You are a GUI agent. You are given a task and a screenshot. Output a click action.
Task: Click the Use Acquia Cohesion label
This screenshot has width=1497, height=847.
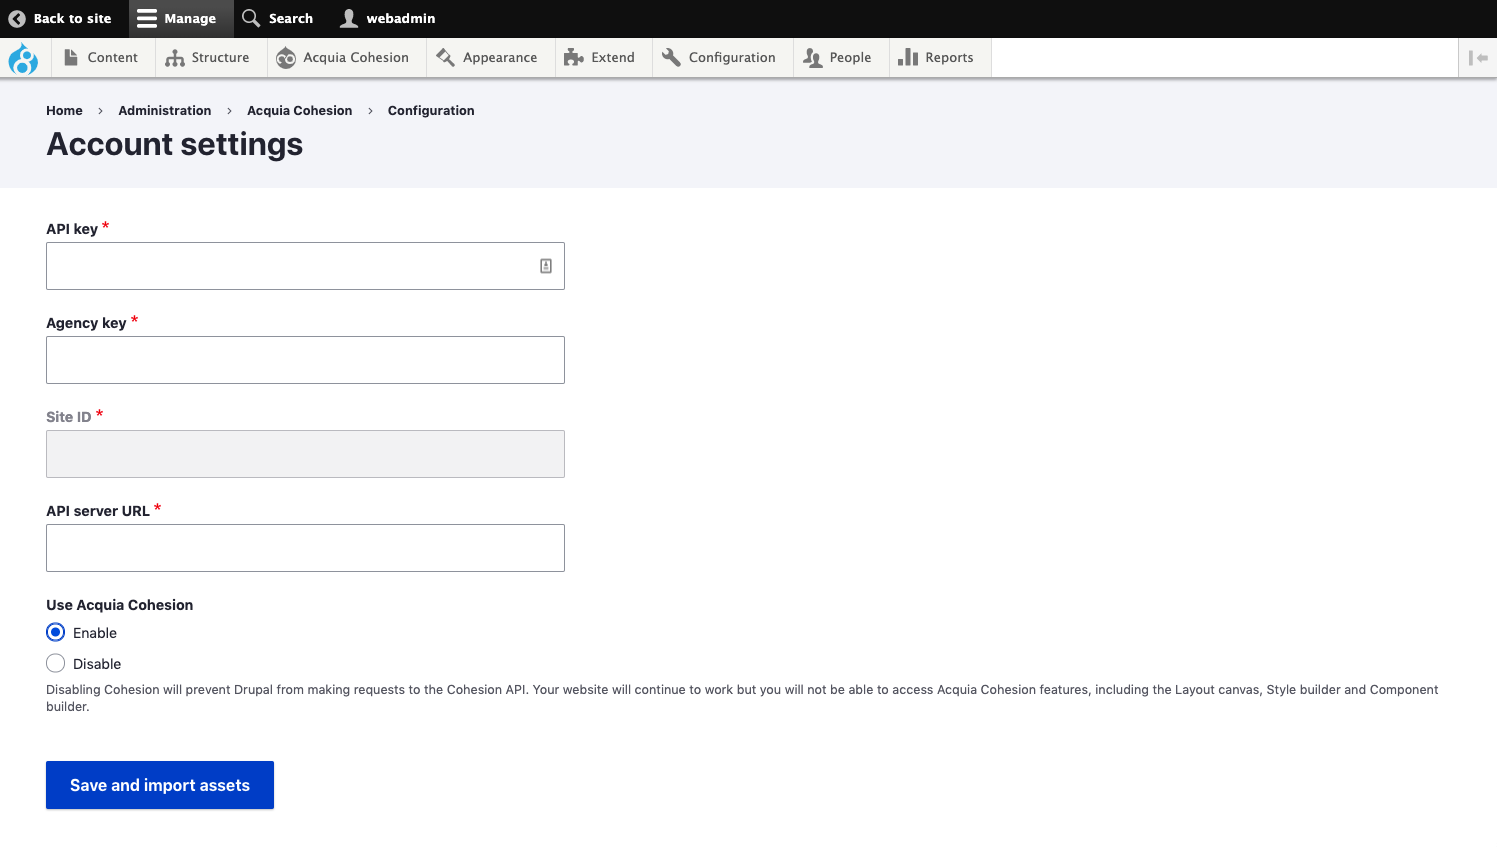click(x=120, y=605)
